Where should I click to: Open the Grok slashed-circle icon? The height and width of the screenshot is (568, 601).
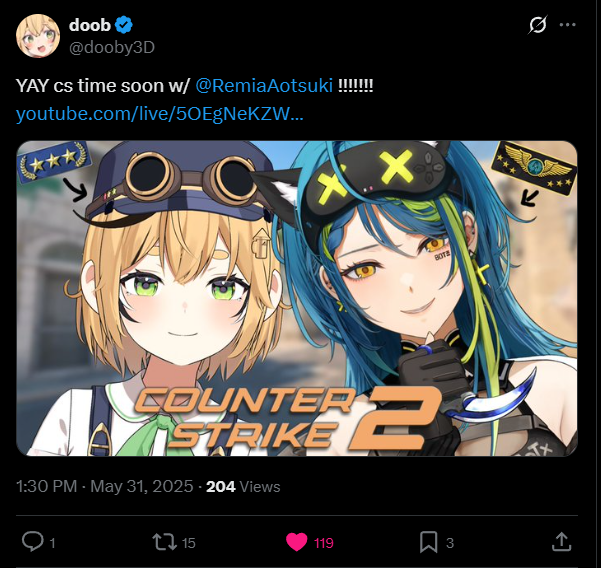(x=538, y=25)
